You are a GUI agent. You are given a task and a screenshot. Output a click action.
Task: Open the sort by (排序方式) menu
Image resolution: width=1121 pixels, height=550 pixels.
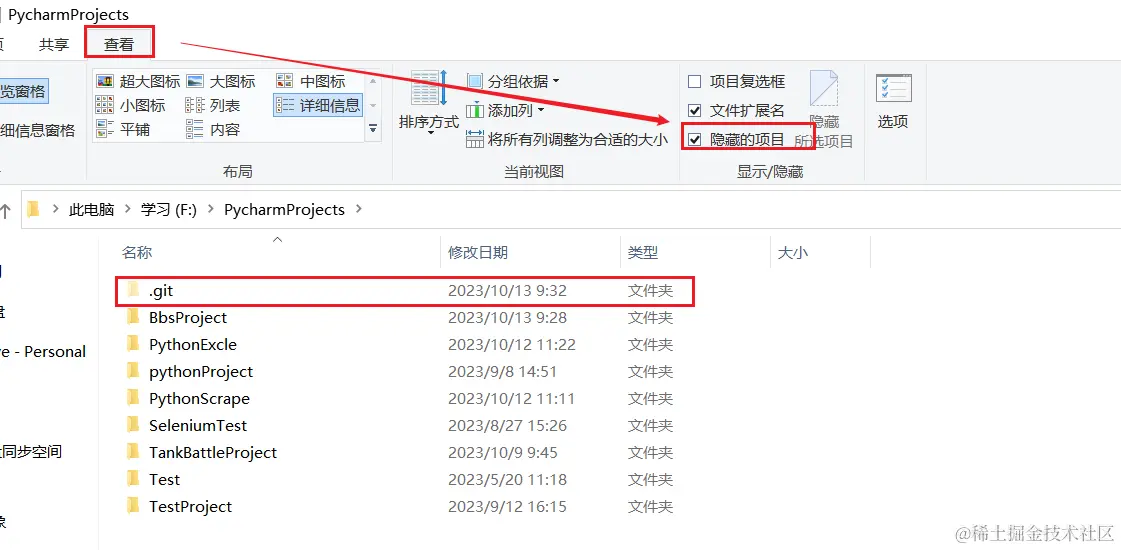point(429,102)
